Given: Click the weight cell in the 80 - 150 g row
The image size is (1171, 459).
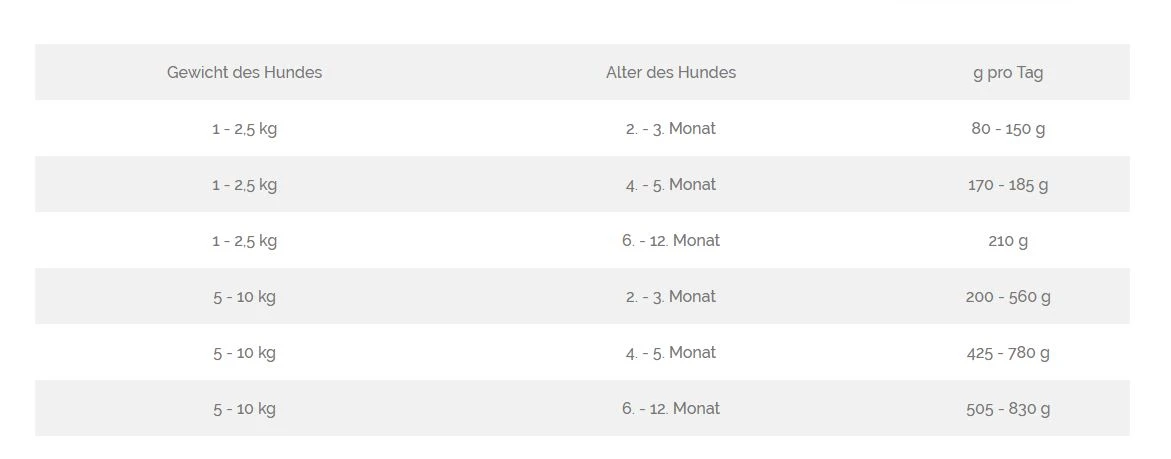Looking at the screenshot, I should [244, 128].
